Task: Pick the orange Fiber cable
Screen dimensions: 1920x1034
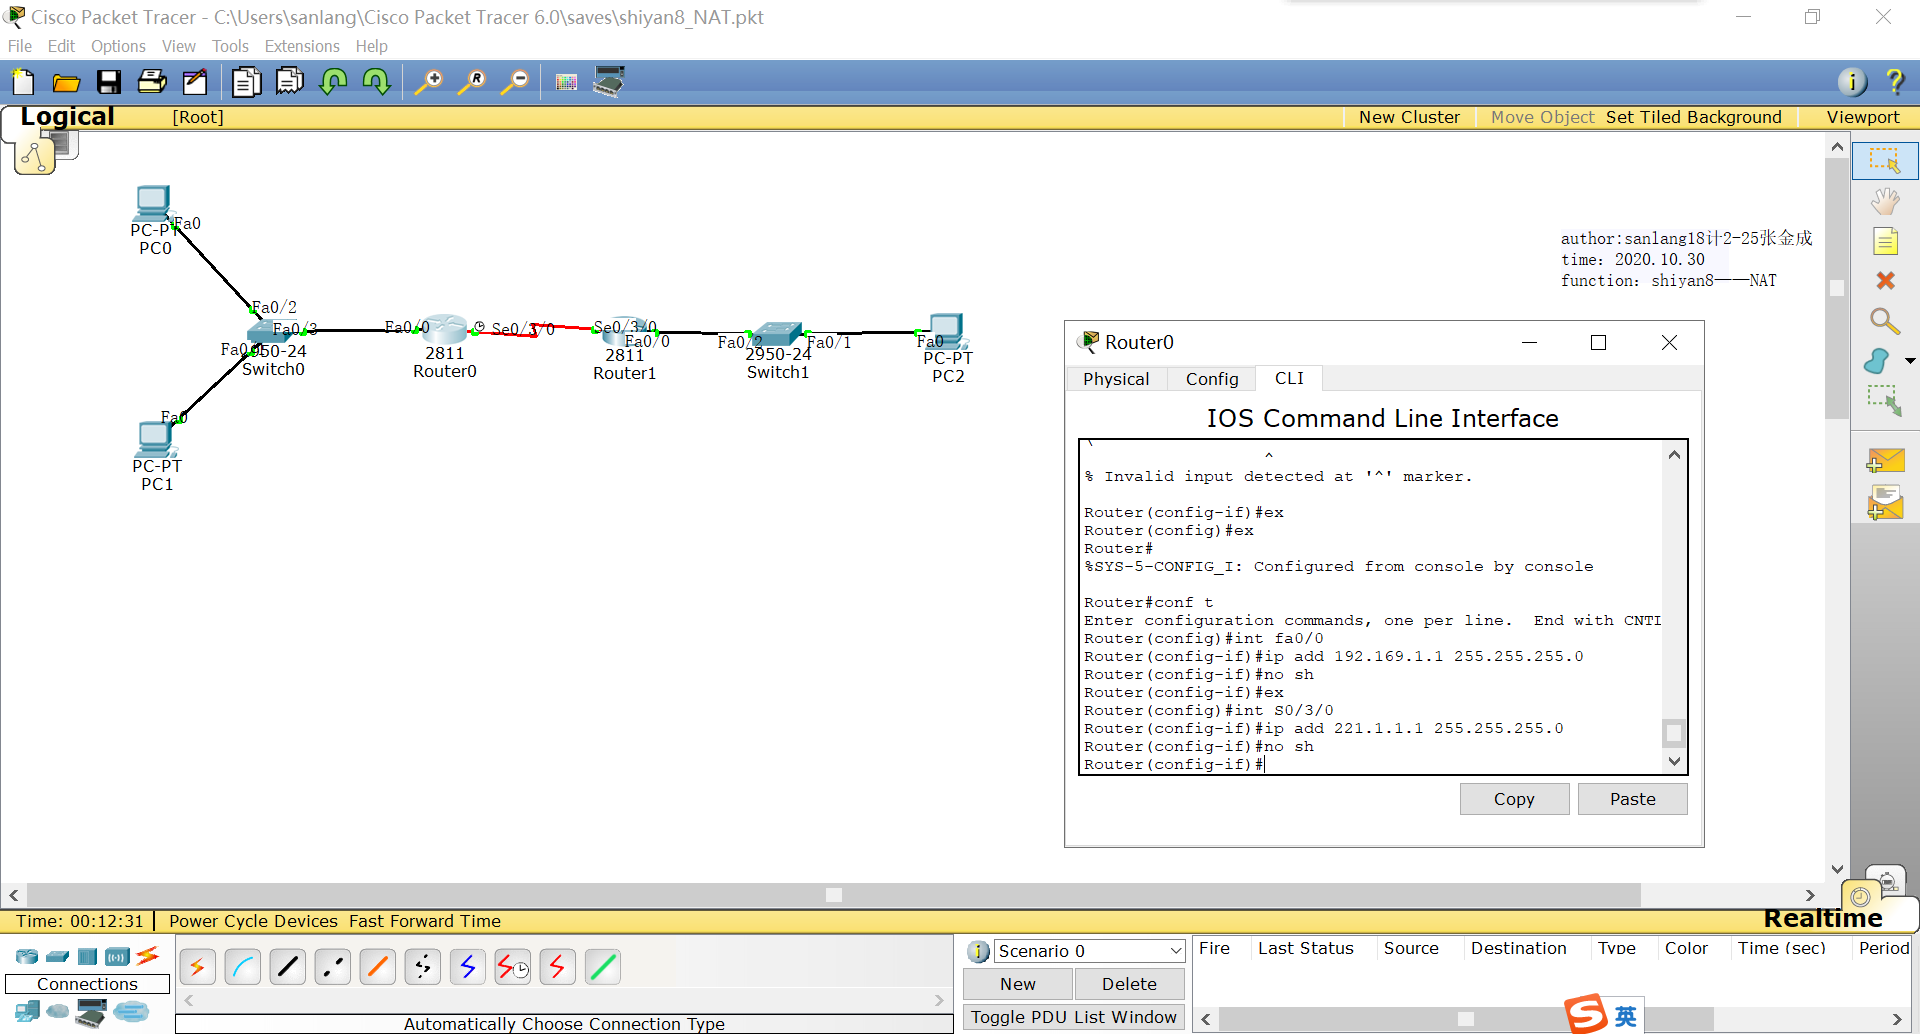Action: pyautogui.click(x=377, y=967)
